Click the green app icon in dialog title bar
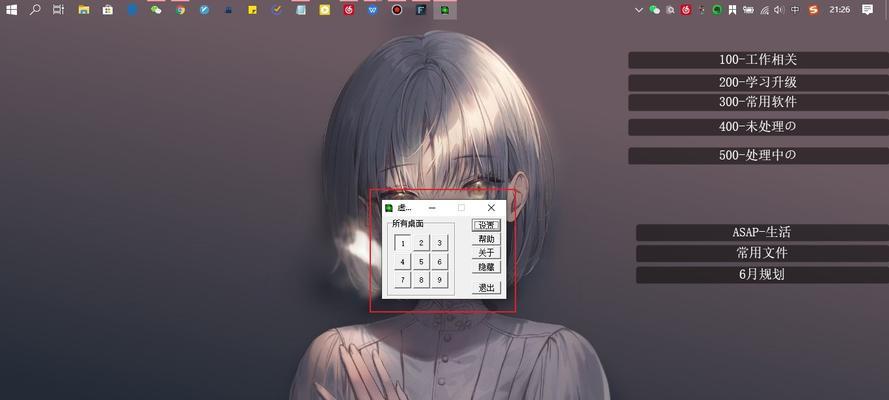The height and width of the screenshot is (400, 889). [389, 208]
